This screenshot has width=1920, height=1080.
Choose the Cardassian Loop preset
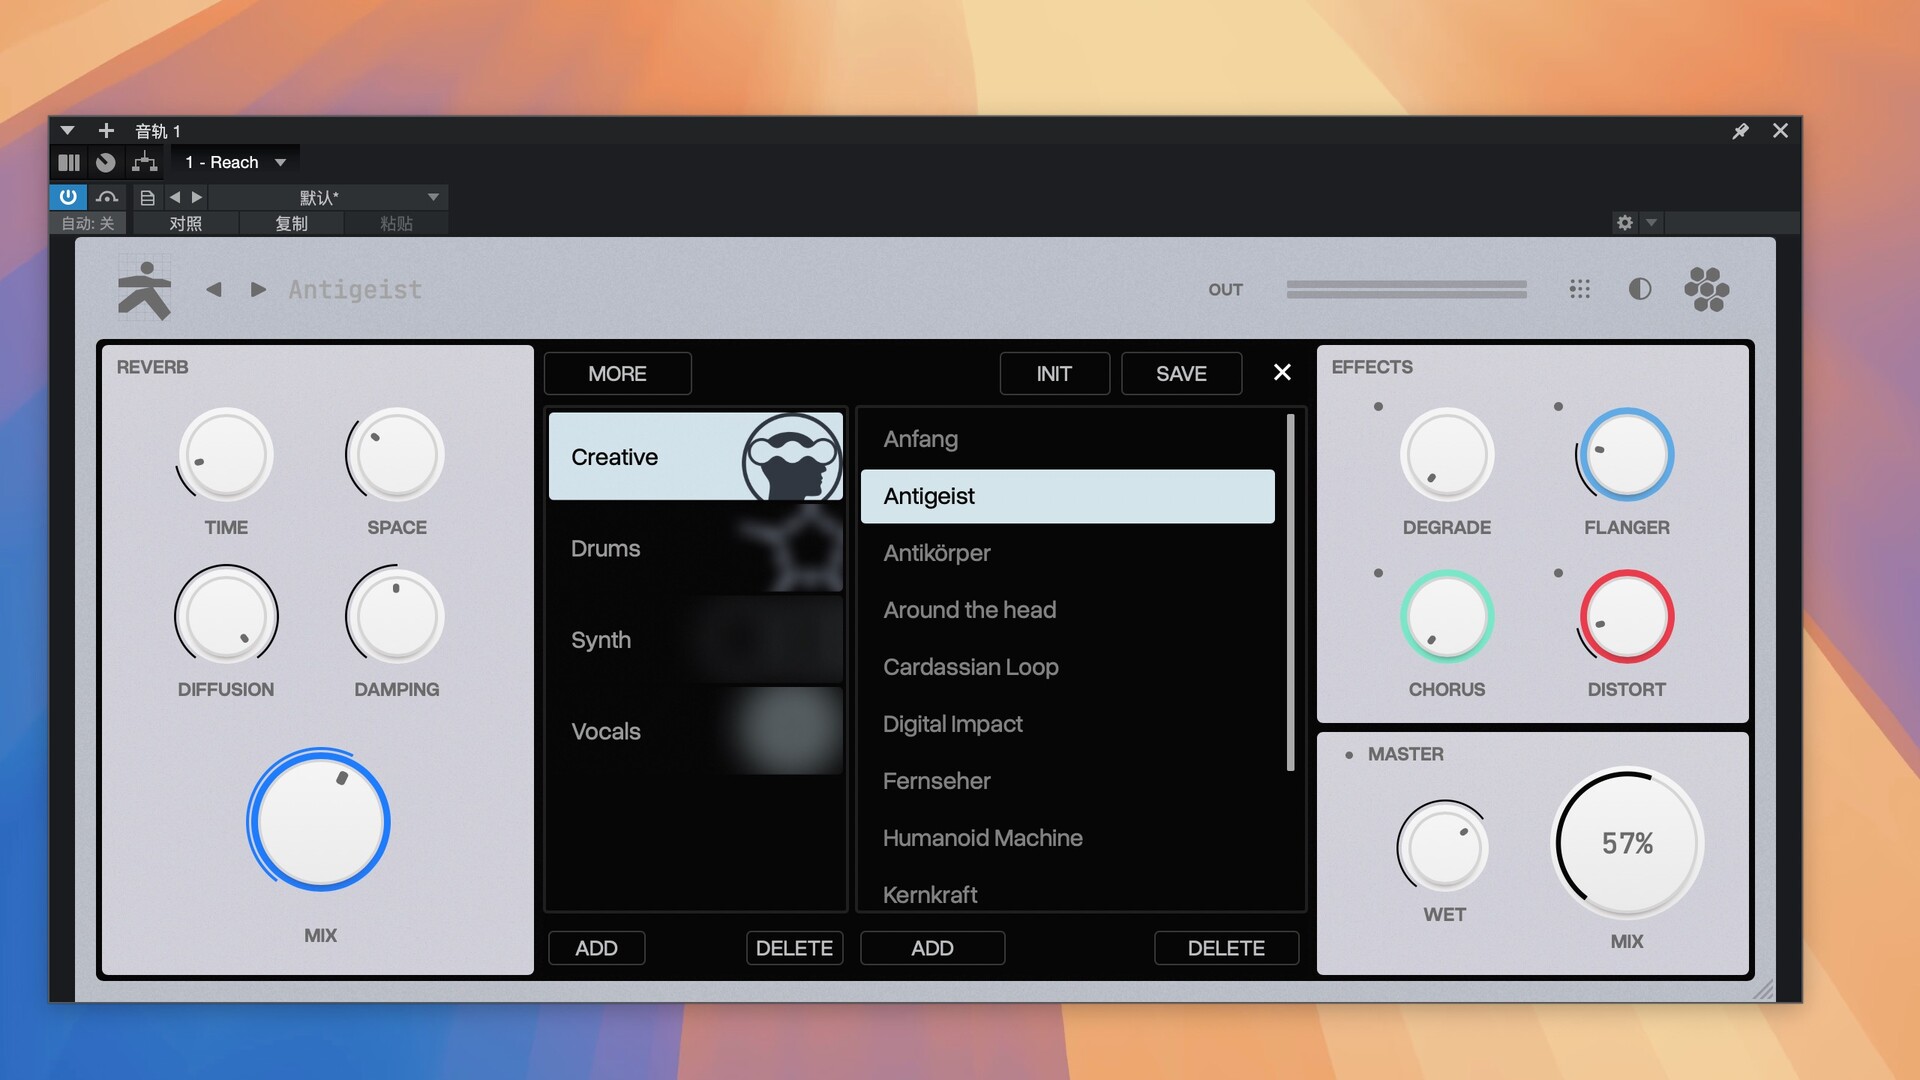[1067, 667]
